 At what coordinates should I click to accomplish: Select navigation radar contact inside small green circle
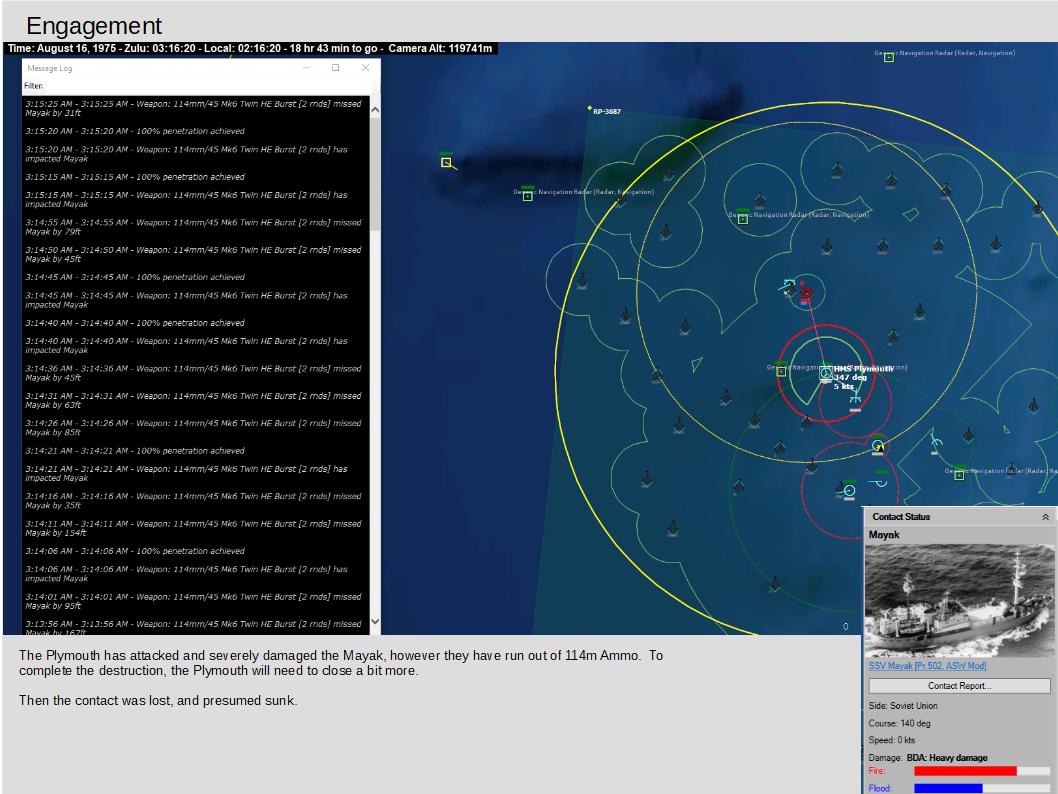coord(743,219)
